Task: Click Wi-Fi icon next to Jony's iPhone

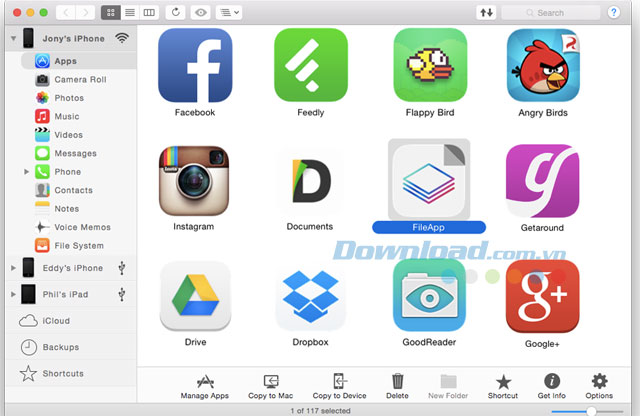Action: 122,38
